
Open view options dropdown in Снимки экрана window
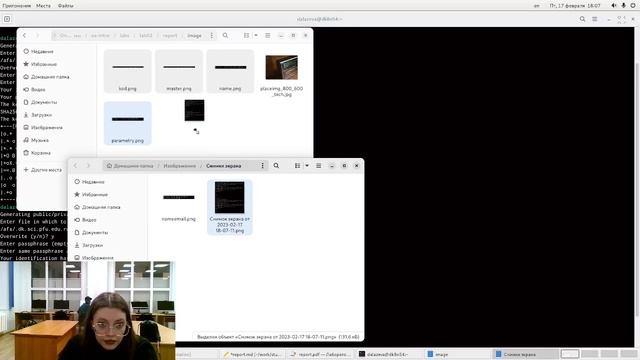click(x=307, y=166)
